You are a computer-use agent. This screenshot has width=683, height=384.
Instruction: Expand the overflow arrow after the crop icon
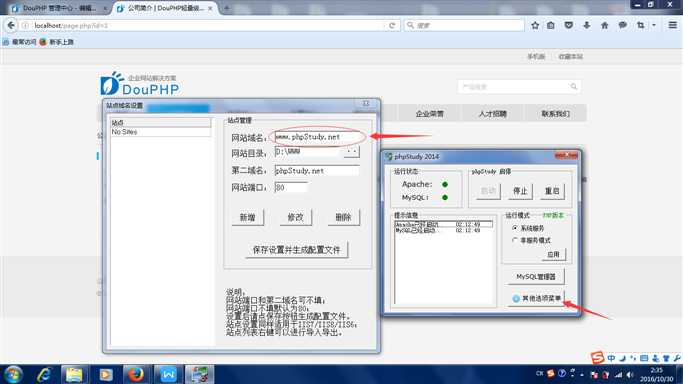654,26
